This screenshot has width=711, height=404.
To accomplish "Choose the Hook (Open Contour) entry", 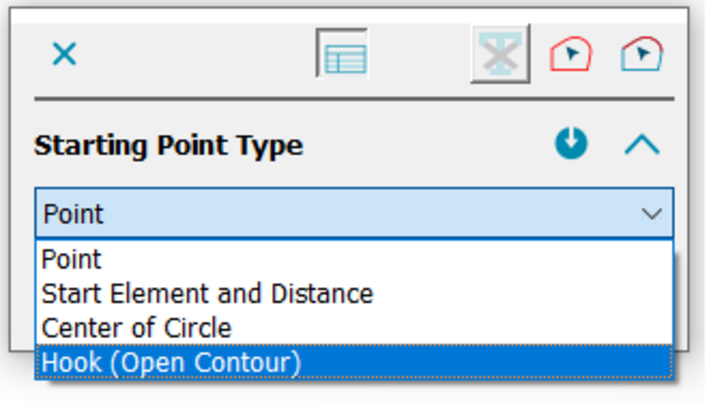I will click(171, 362).
